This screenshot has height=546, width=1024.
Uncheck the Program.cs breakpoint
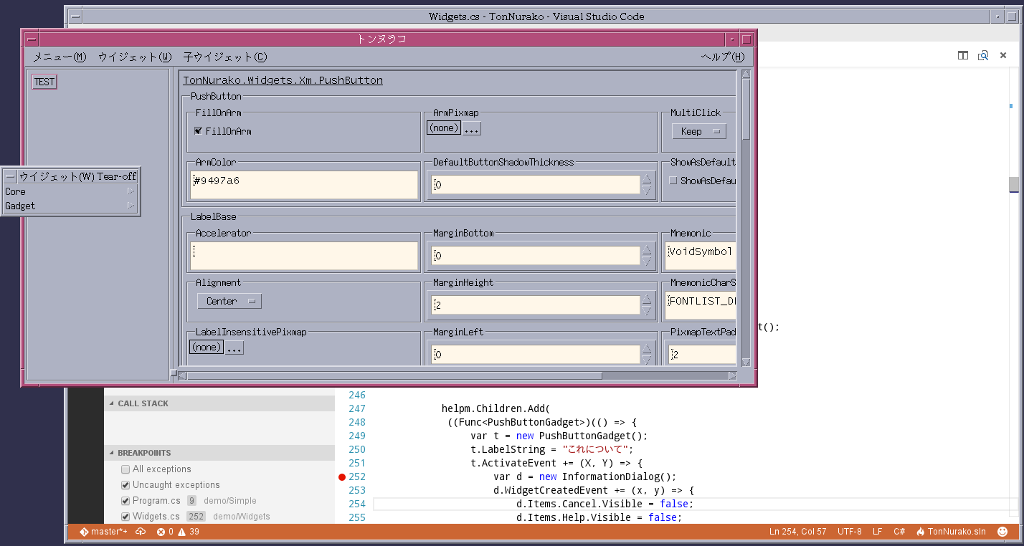pos(125,501)
